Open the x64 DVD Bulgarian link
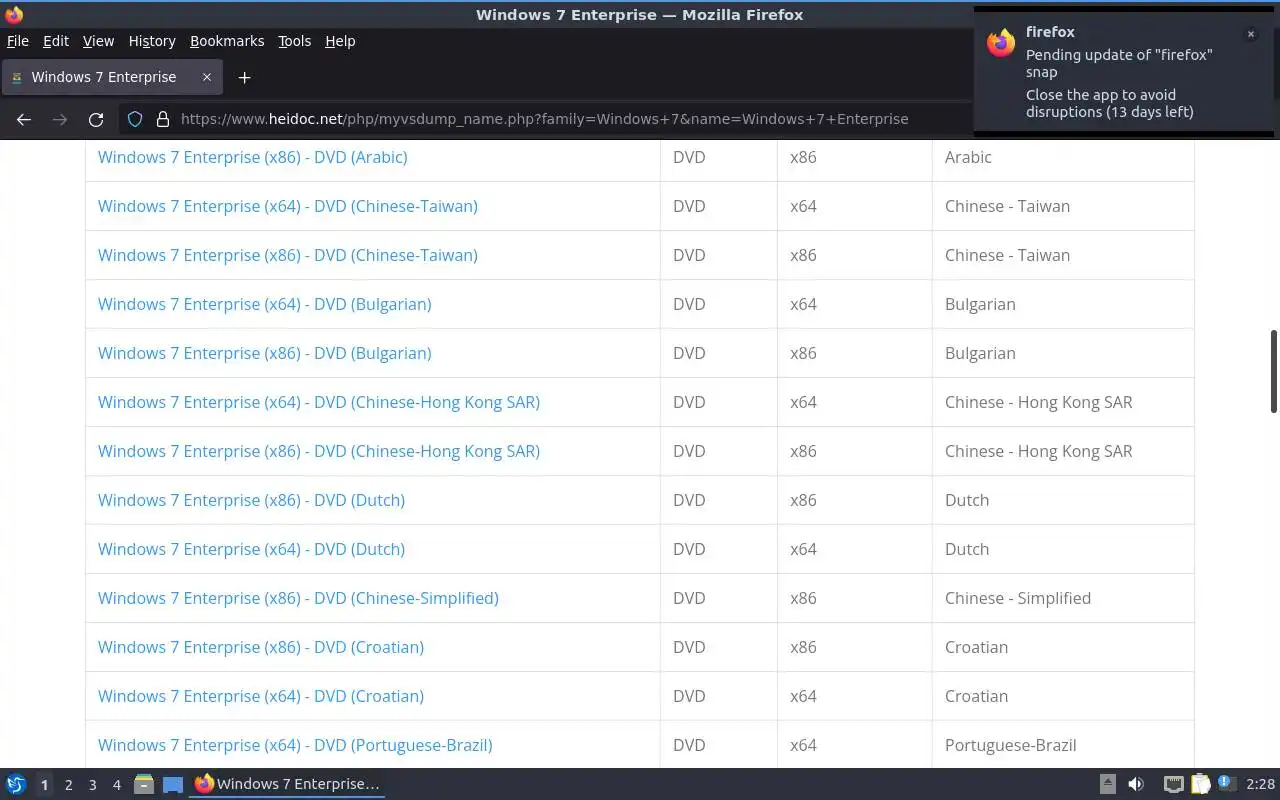This screenshot has height=800, width=1280. coord(265,304)
